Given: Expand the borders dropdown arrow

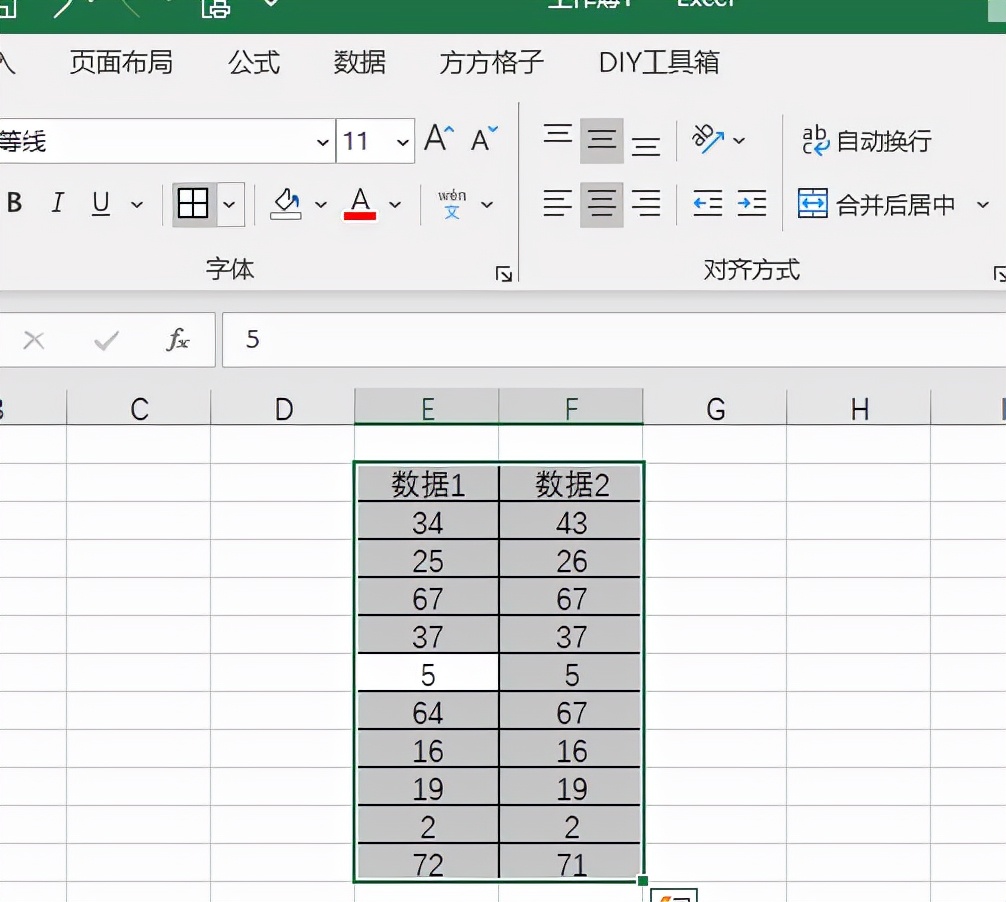Looking at the screenshot, I should pyautogui.click(x=230, y=205).
